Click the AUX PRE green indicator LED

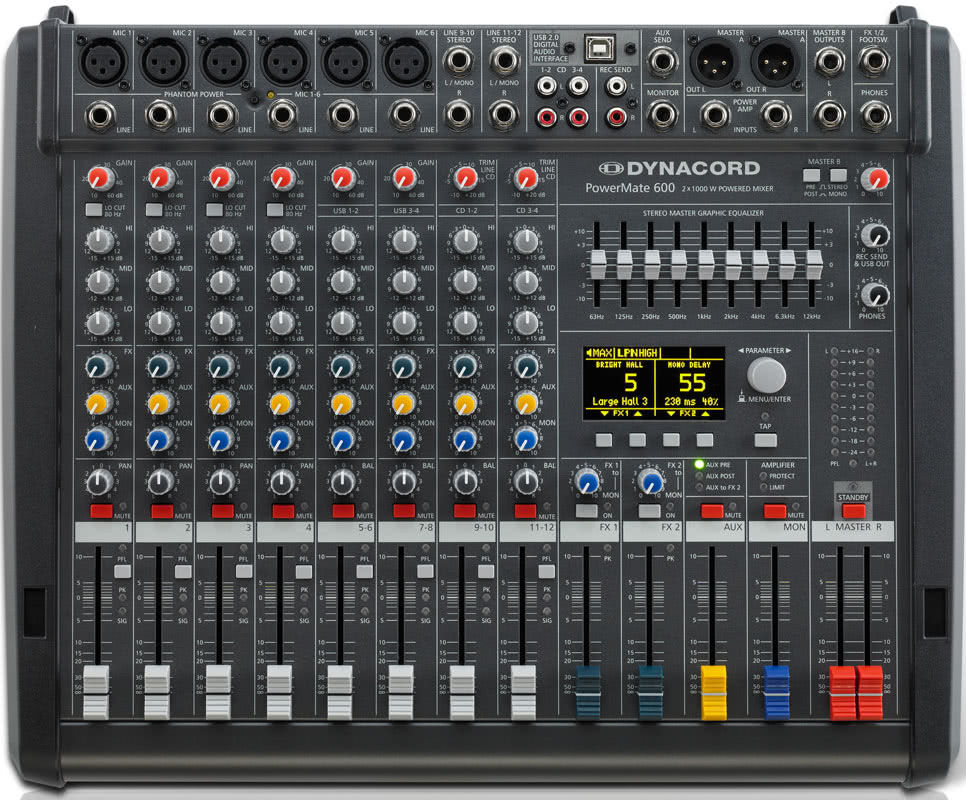pos(699,464)
